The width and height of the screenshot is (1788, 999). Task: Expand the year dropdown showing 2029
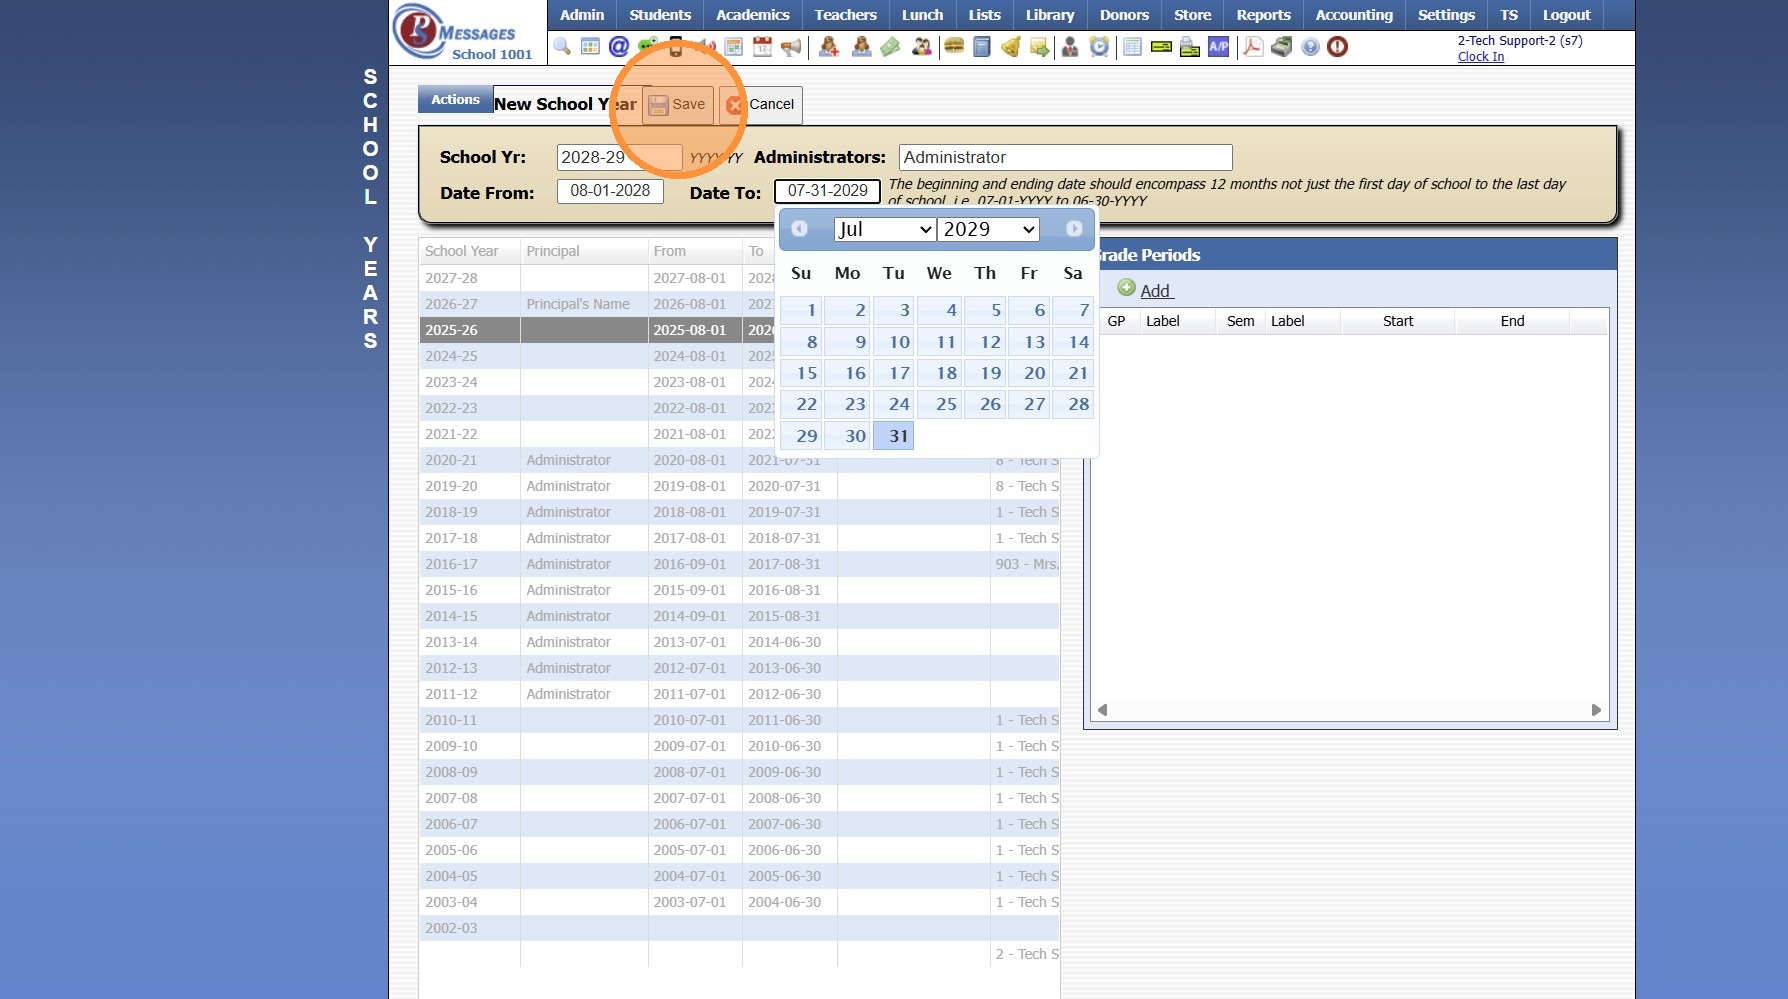[988, 230]
